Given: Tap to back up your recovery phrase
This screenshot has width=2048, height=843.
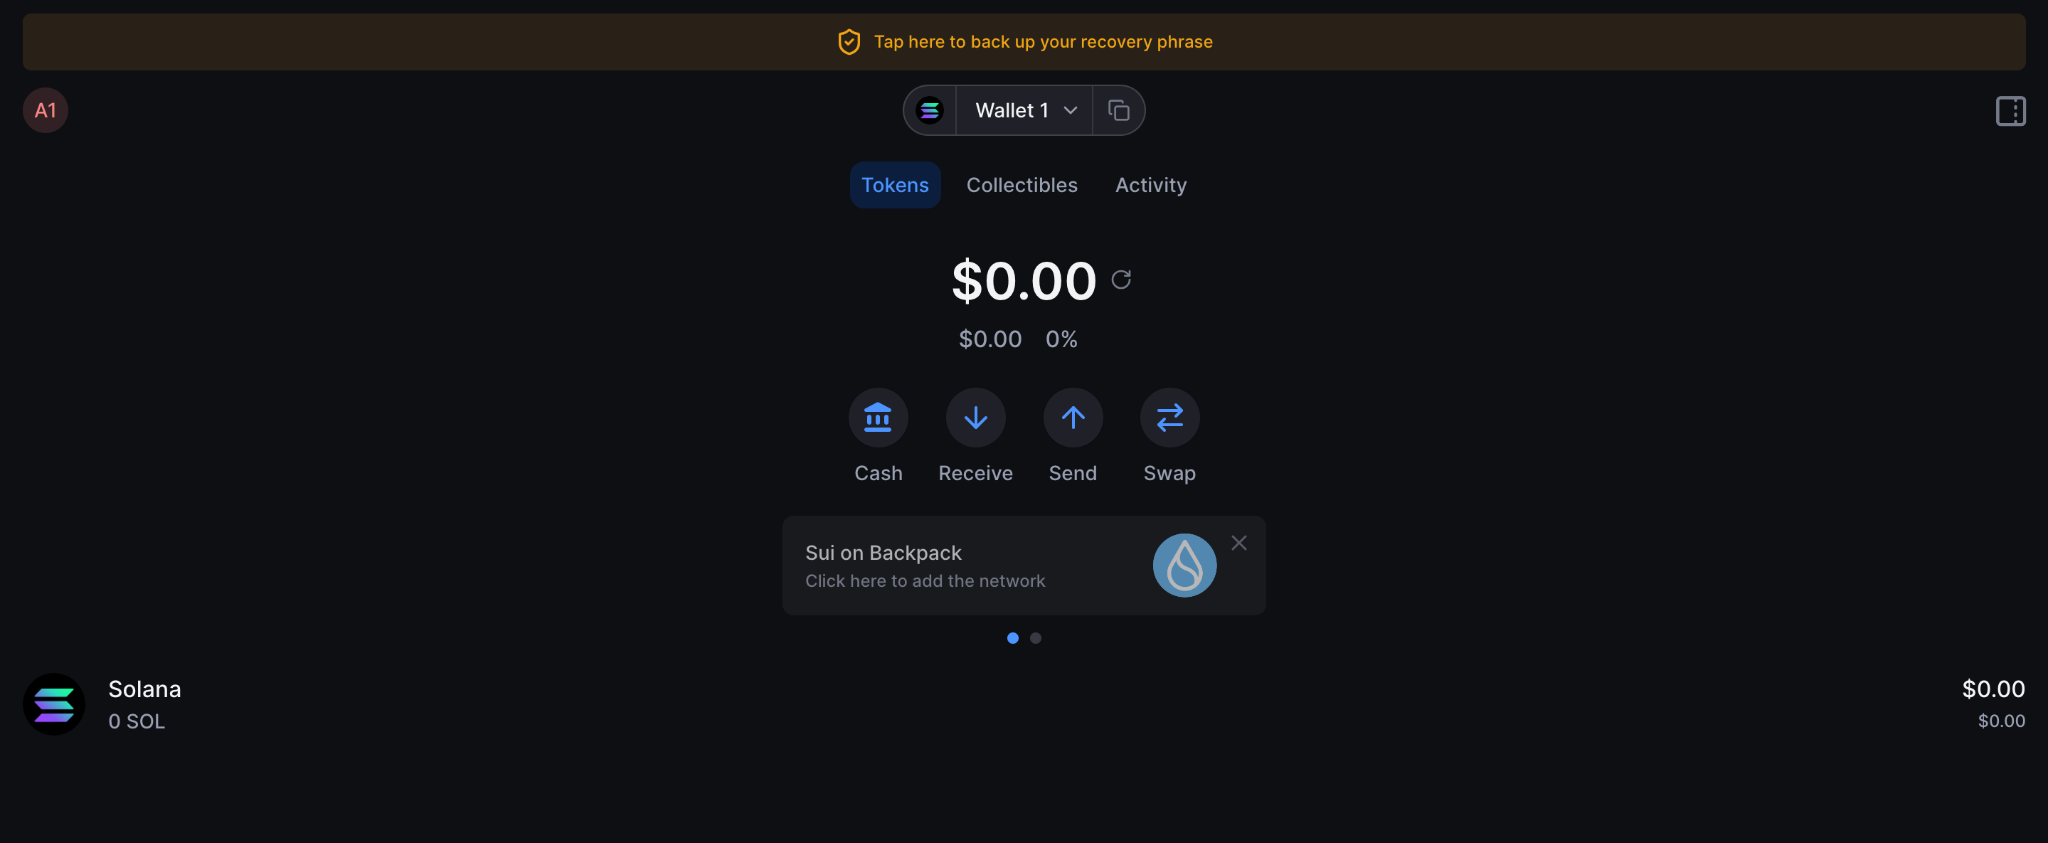Looking at the screenshot, I should pyautogui.click(x=1043, y=41).
